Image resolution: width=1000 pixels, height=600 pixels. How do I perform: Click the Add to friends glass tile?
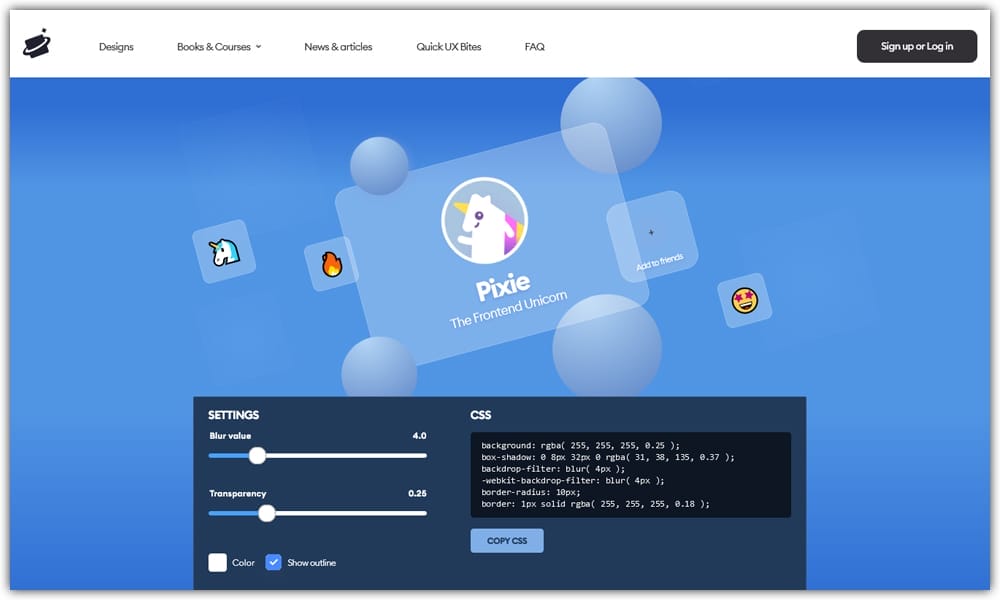point(655,245)
